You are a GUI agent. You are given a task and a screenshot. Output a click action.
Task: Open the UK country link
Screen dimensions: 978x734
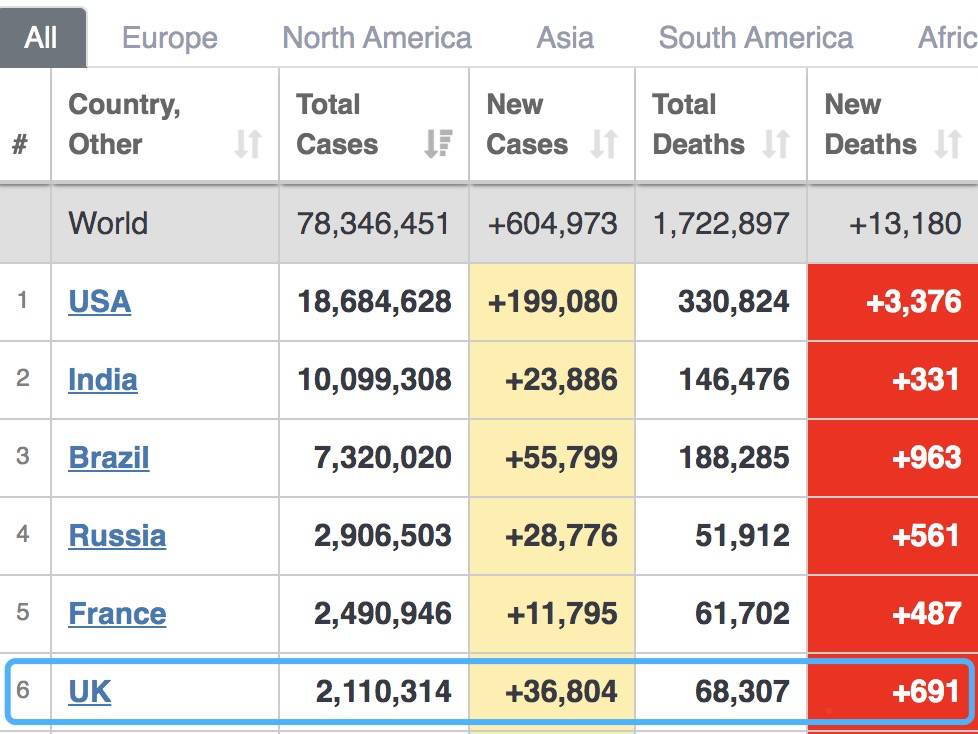(90, 691)
